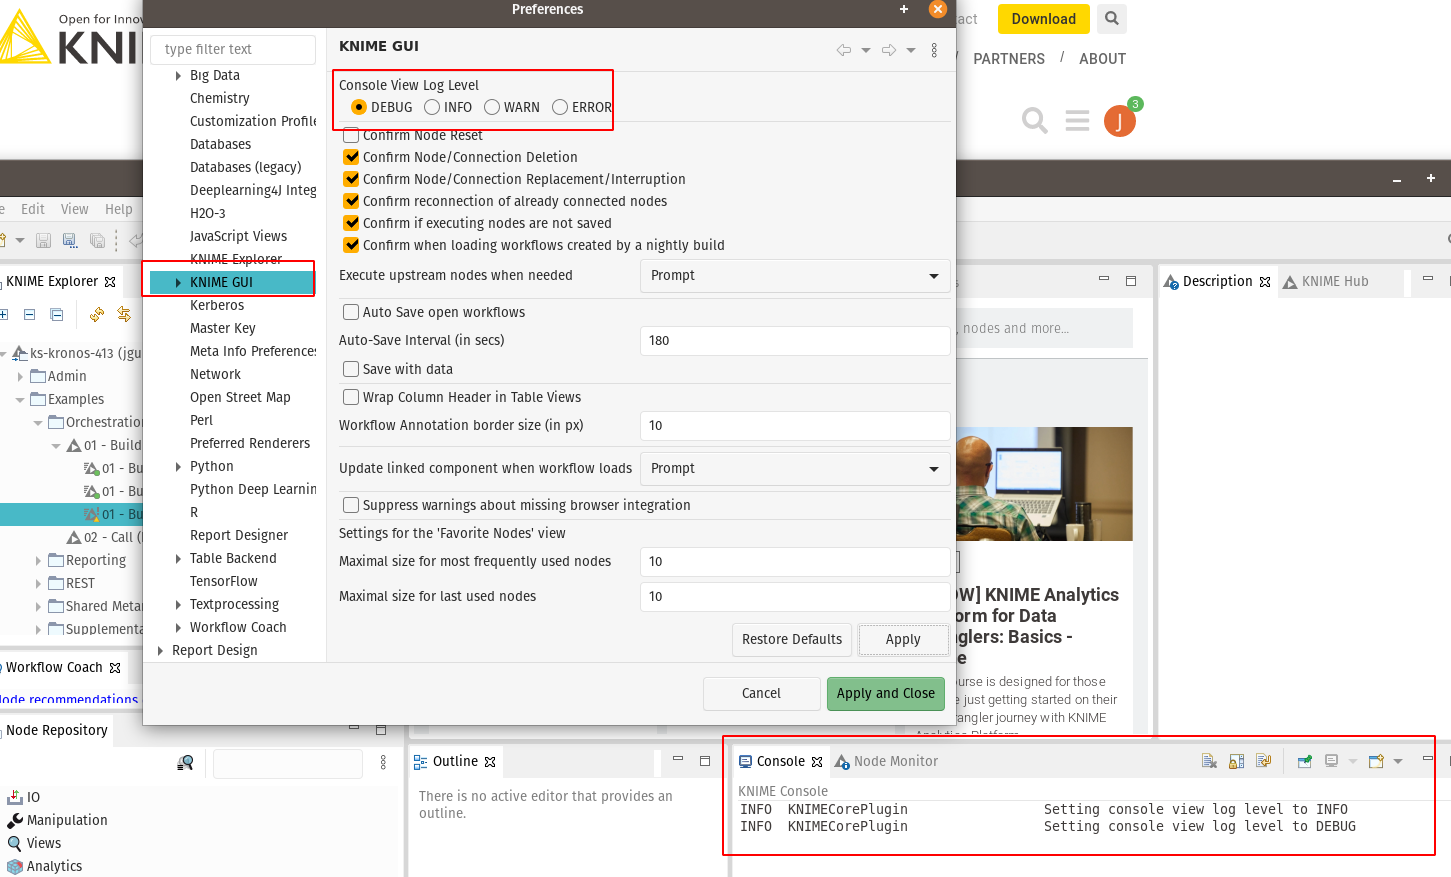Open Update linked component dropdown
1451x877 pixels.
point(795,468)
